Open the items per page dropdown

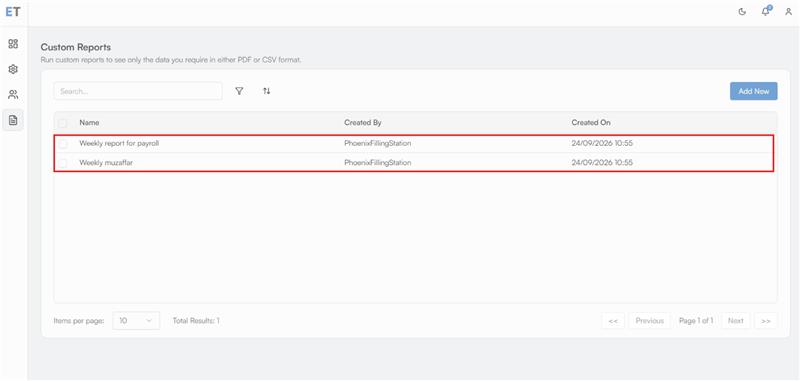pyautogui.click(x=136, y=321)
